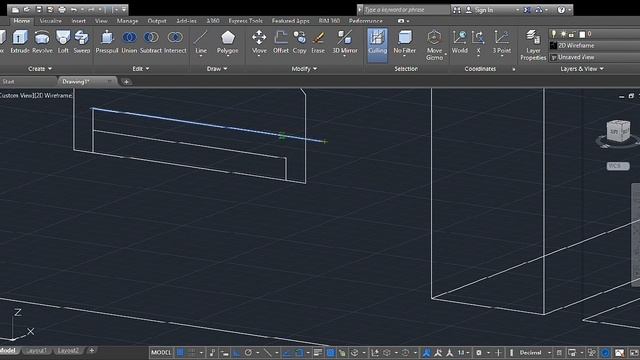Choose the Sweep tool
This screenshot has width=640, height=360.
[x=82, y=42]
